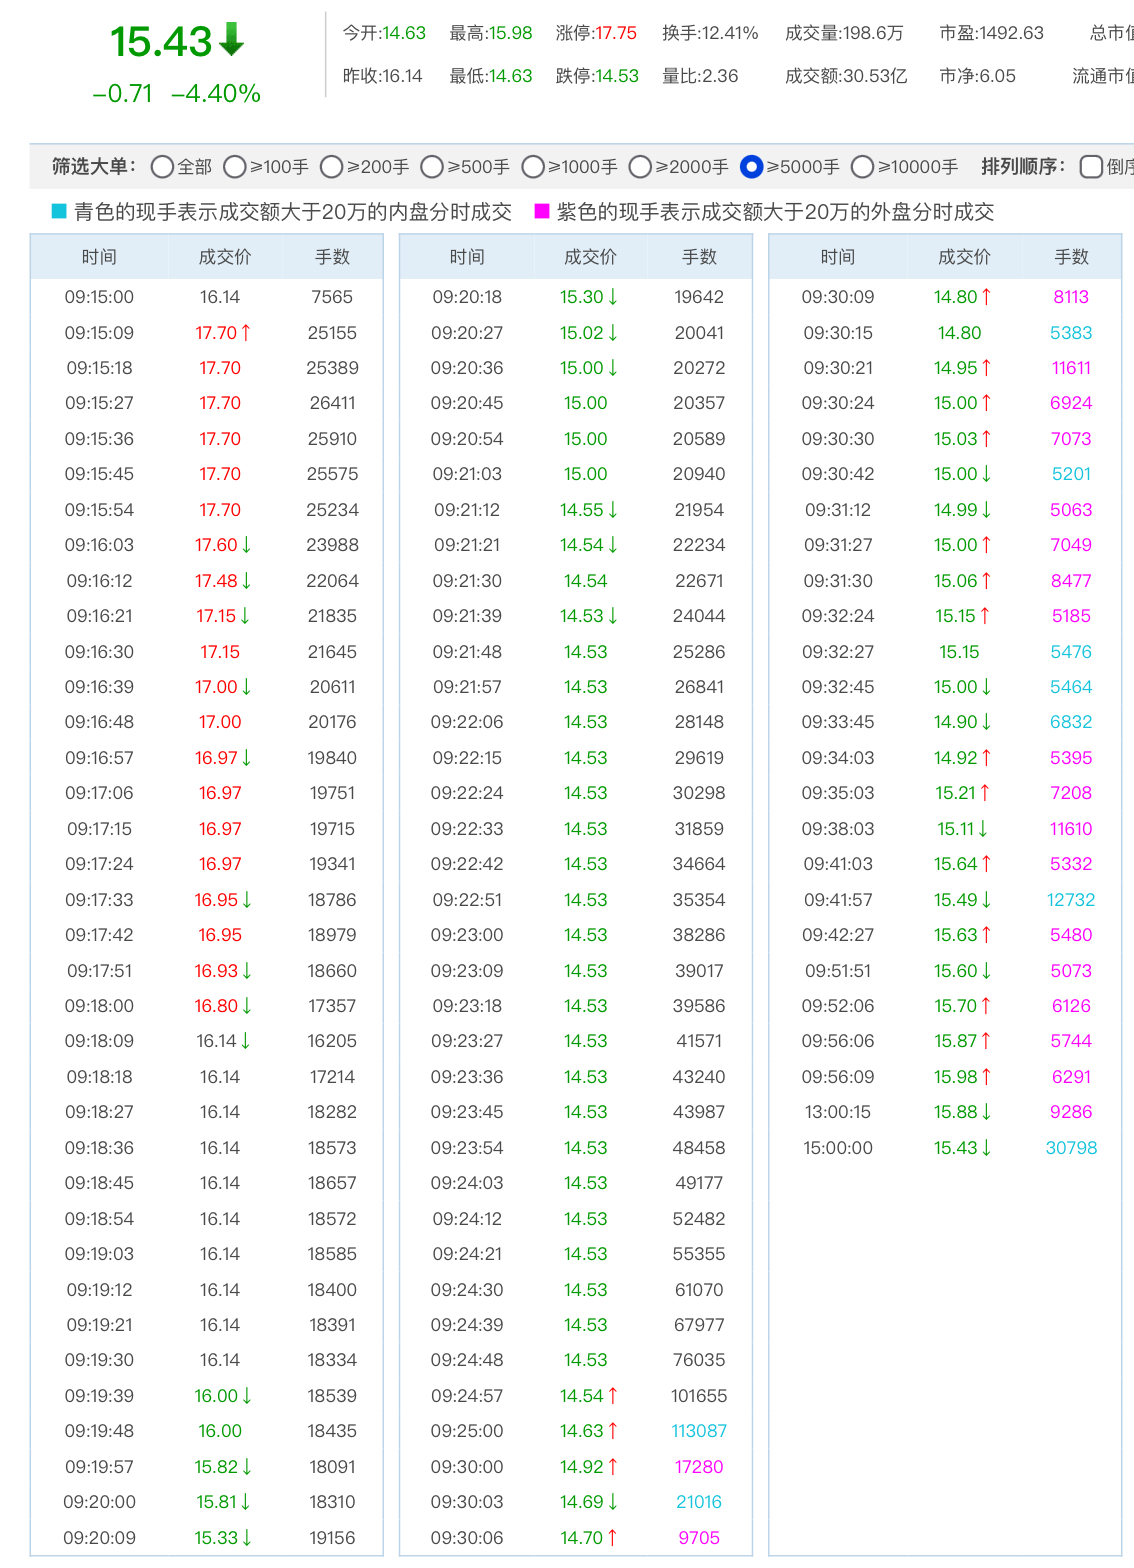Click the 成交额 30.53亿 figure
Viewport: 1134px width, 1568px height.
(x=875, y=76)
